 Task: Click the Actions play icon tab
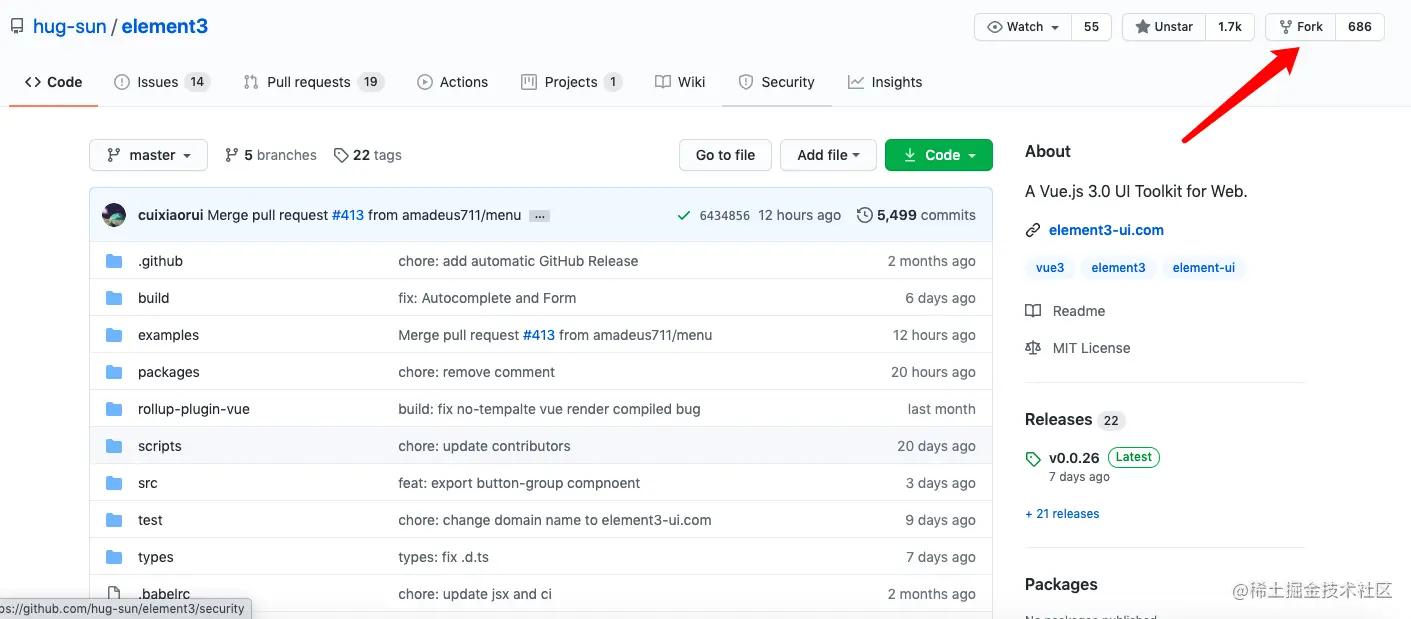[x=425, y=82]
